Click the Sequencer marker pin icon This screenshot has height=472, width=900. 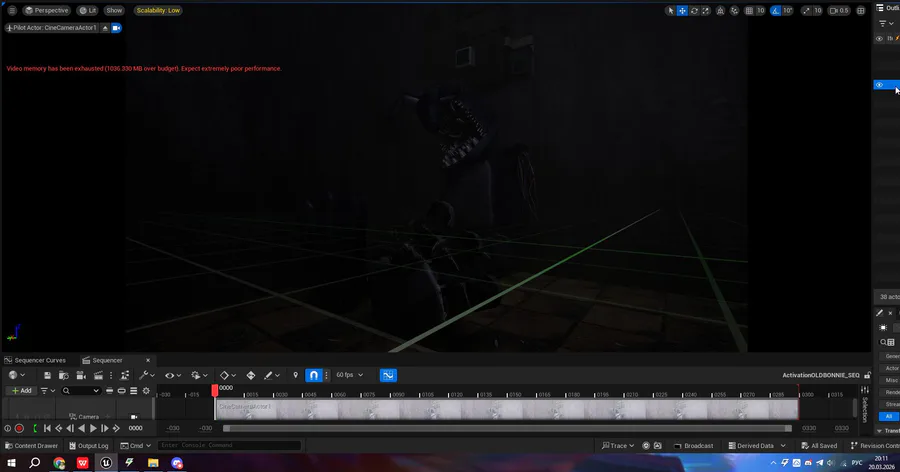tap(296, 375)
